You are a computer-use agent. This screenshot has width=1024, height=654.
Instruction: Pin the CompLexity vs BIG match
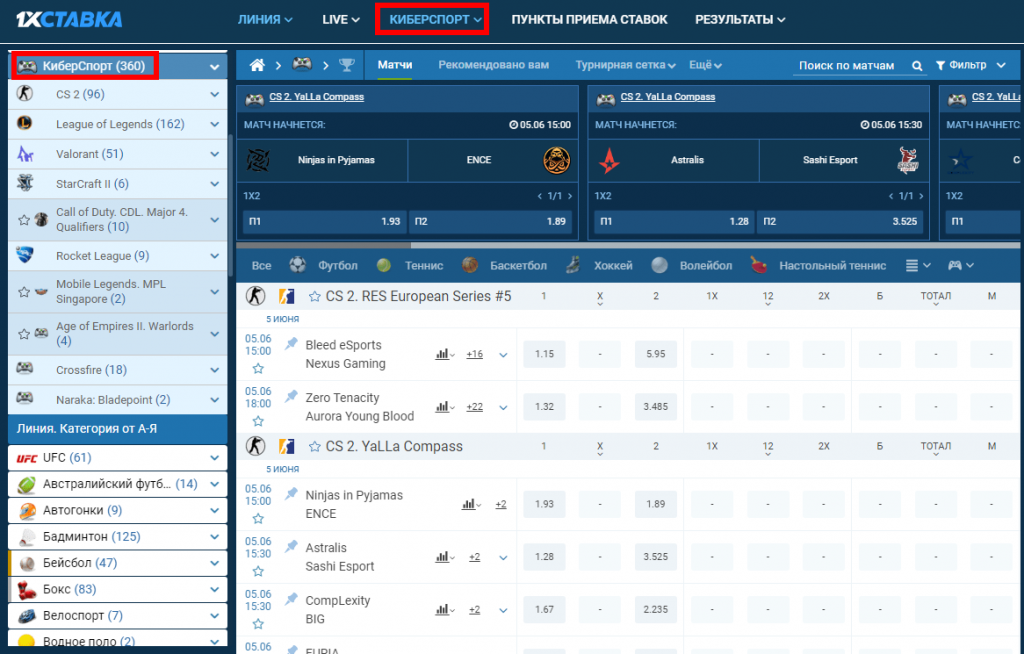point(291,599)
